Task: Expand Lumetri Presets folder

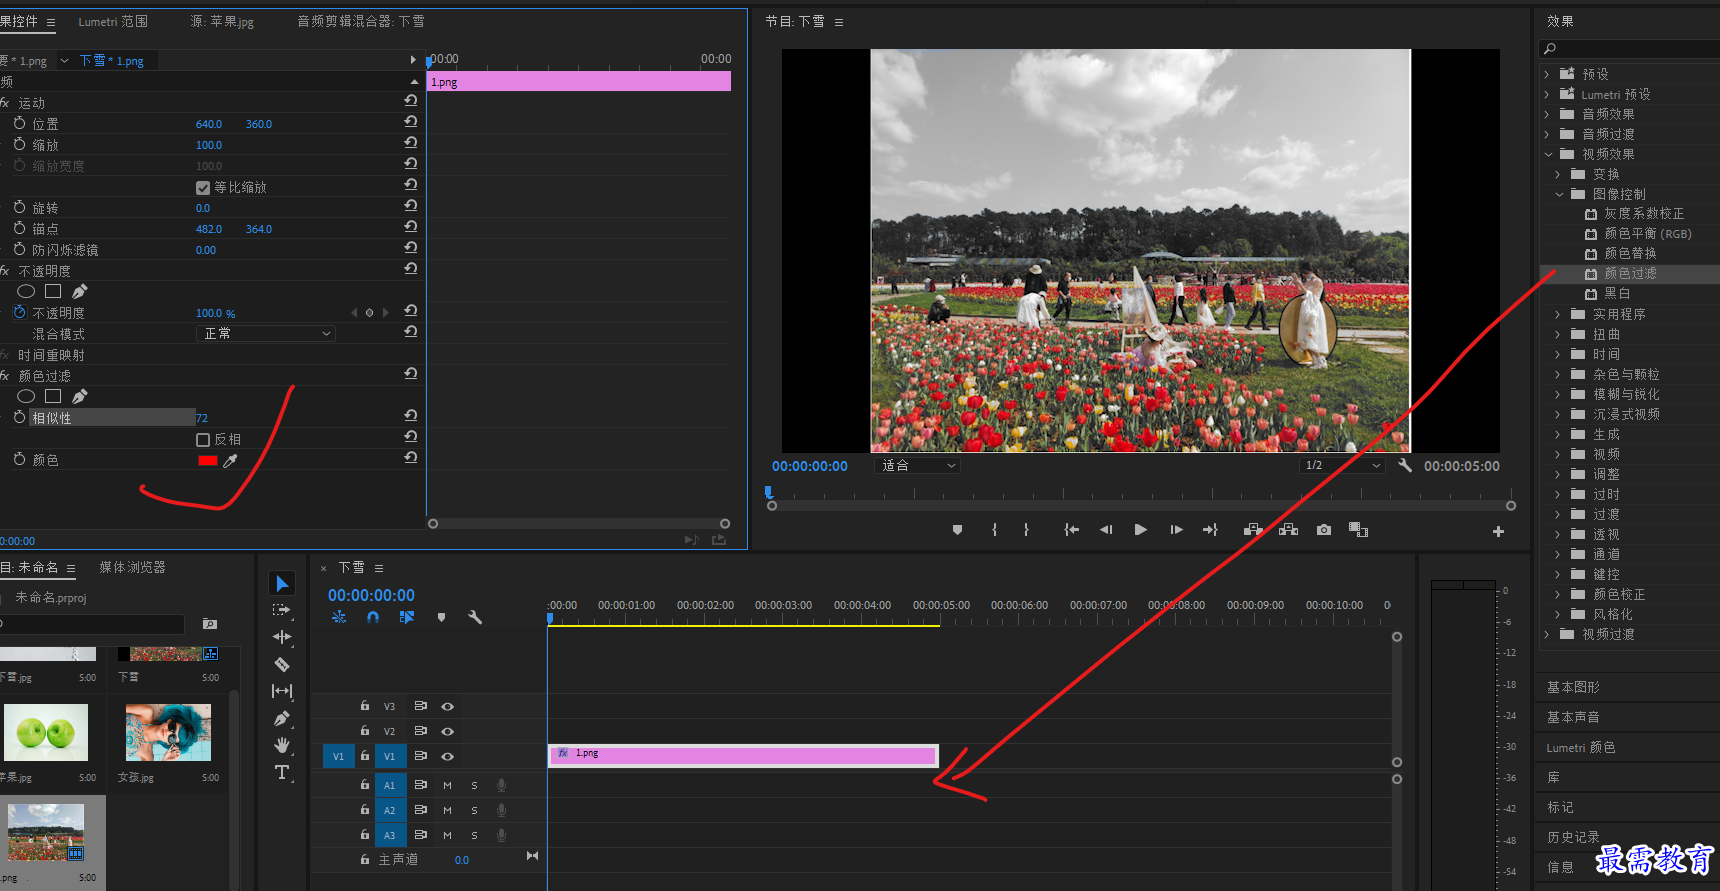Action: point(1546,94)
